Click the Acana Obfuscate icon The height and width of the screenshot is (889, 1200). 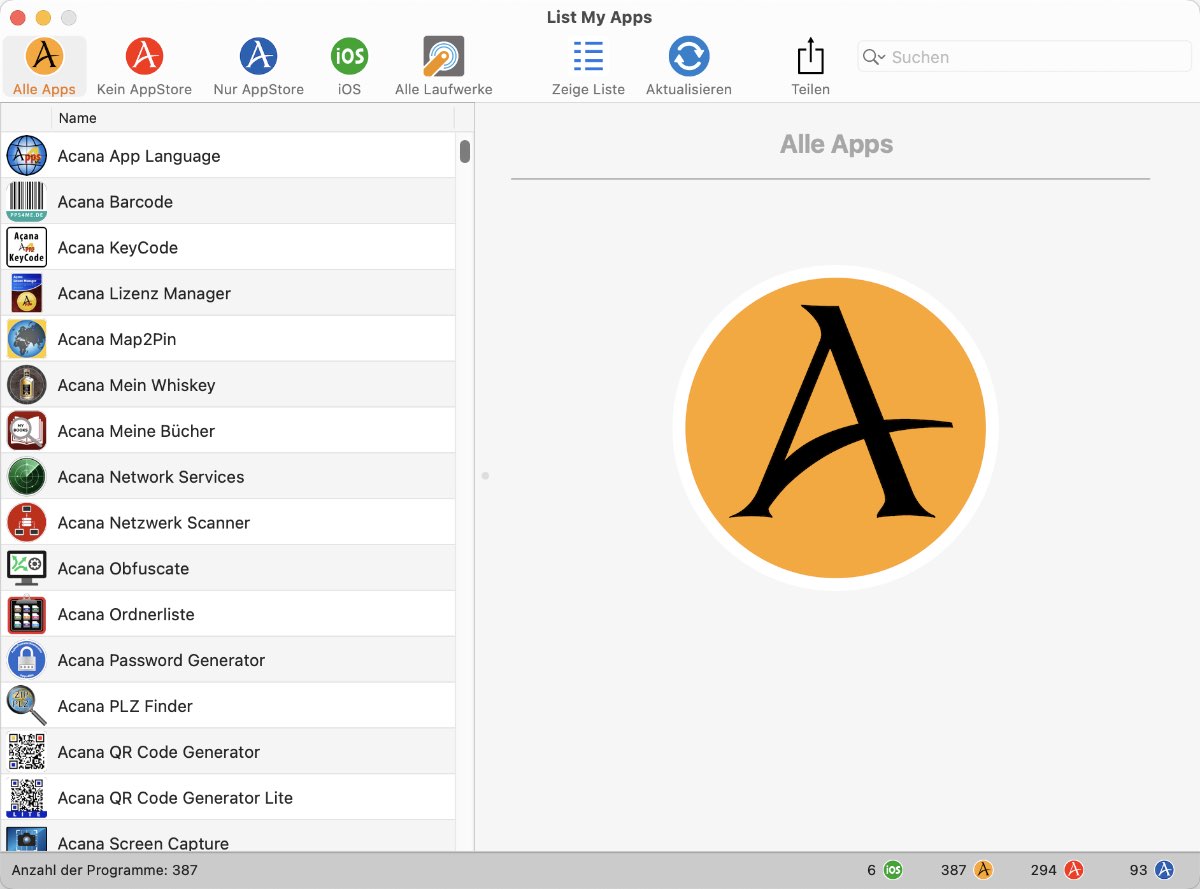tap(27, 568)
